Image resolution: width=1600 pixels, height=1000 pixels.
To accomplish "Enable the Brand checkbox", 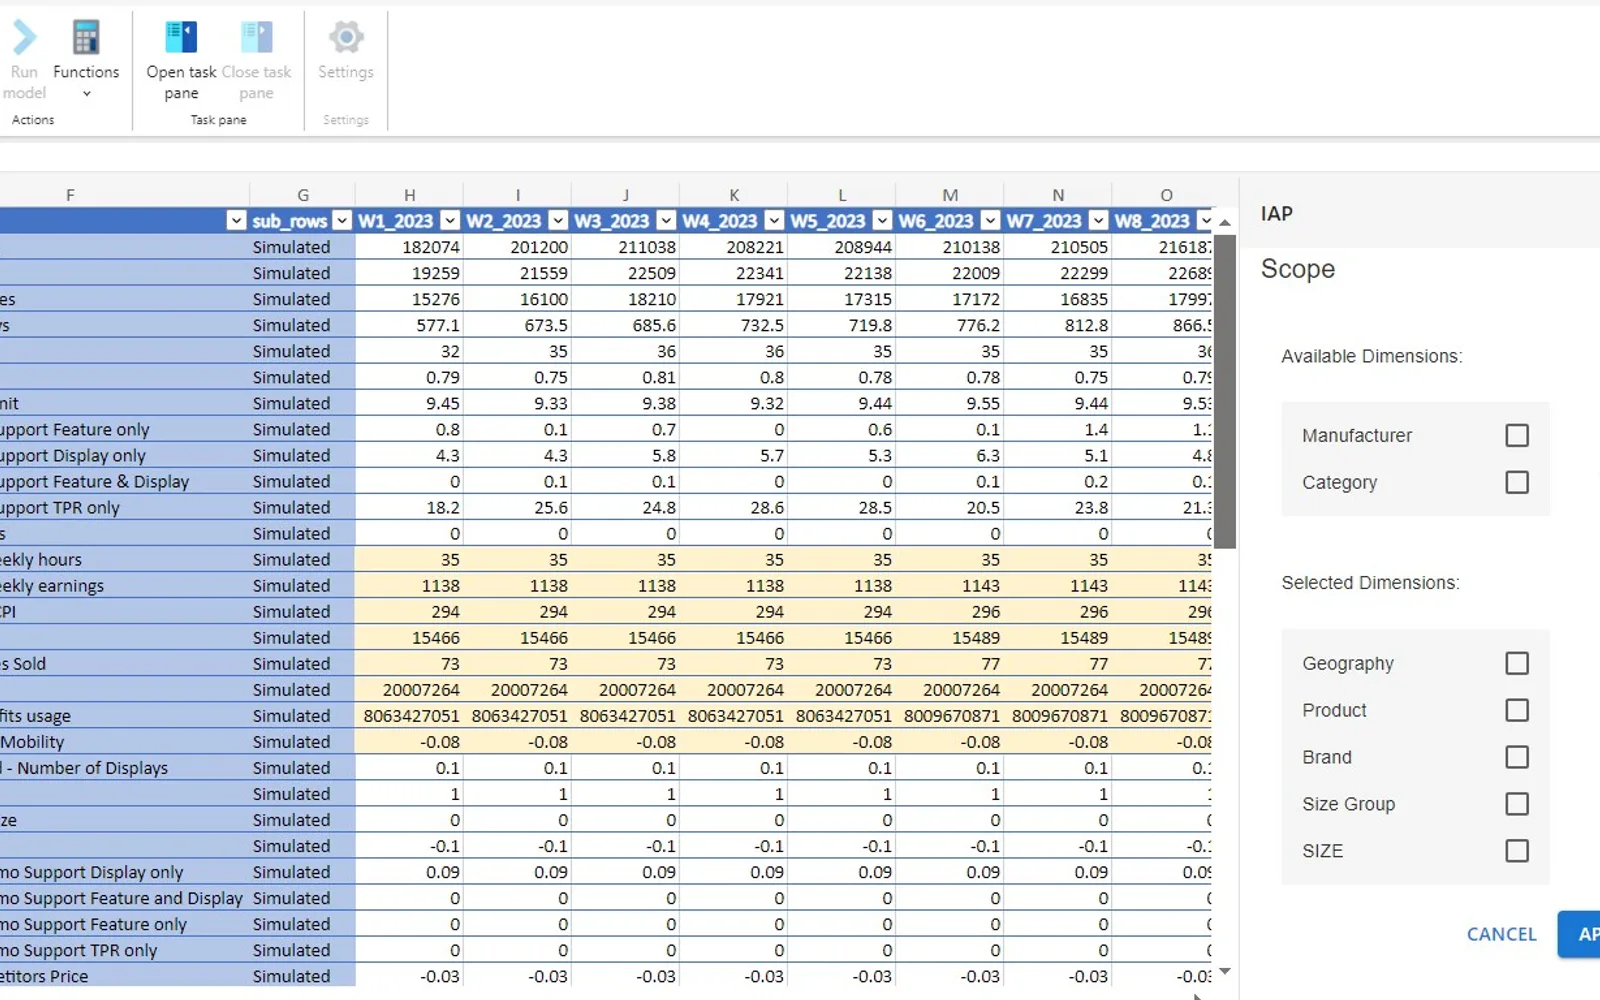I will pyautogui.click(x=1517, y=757).
